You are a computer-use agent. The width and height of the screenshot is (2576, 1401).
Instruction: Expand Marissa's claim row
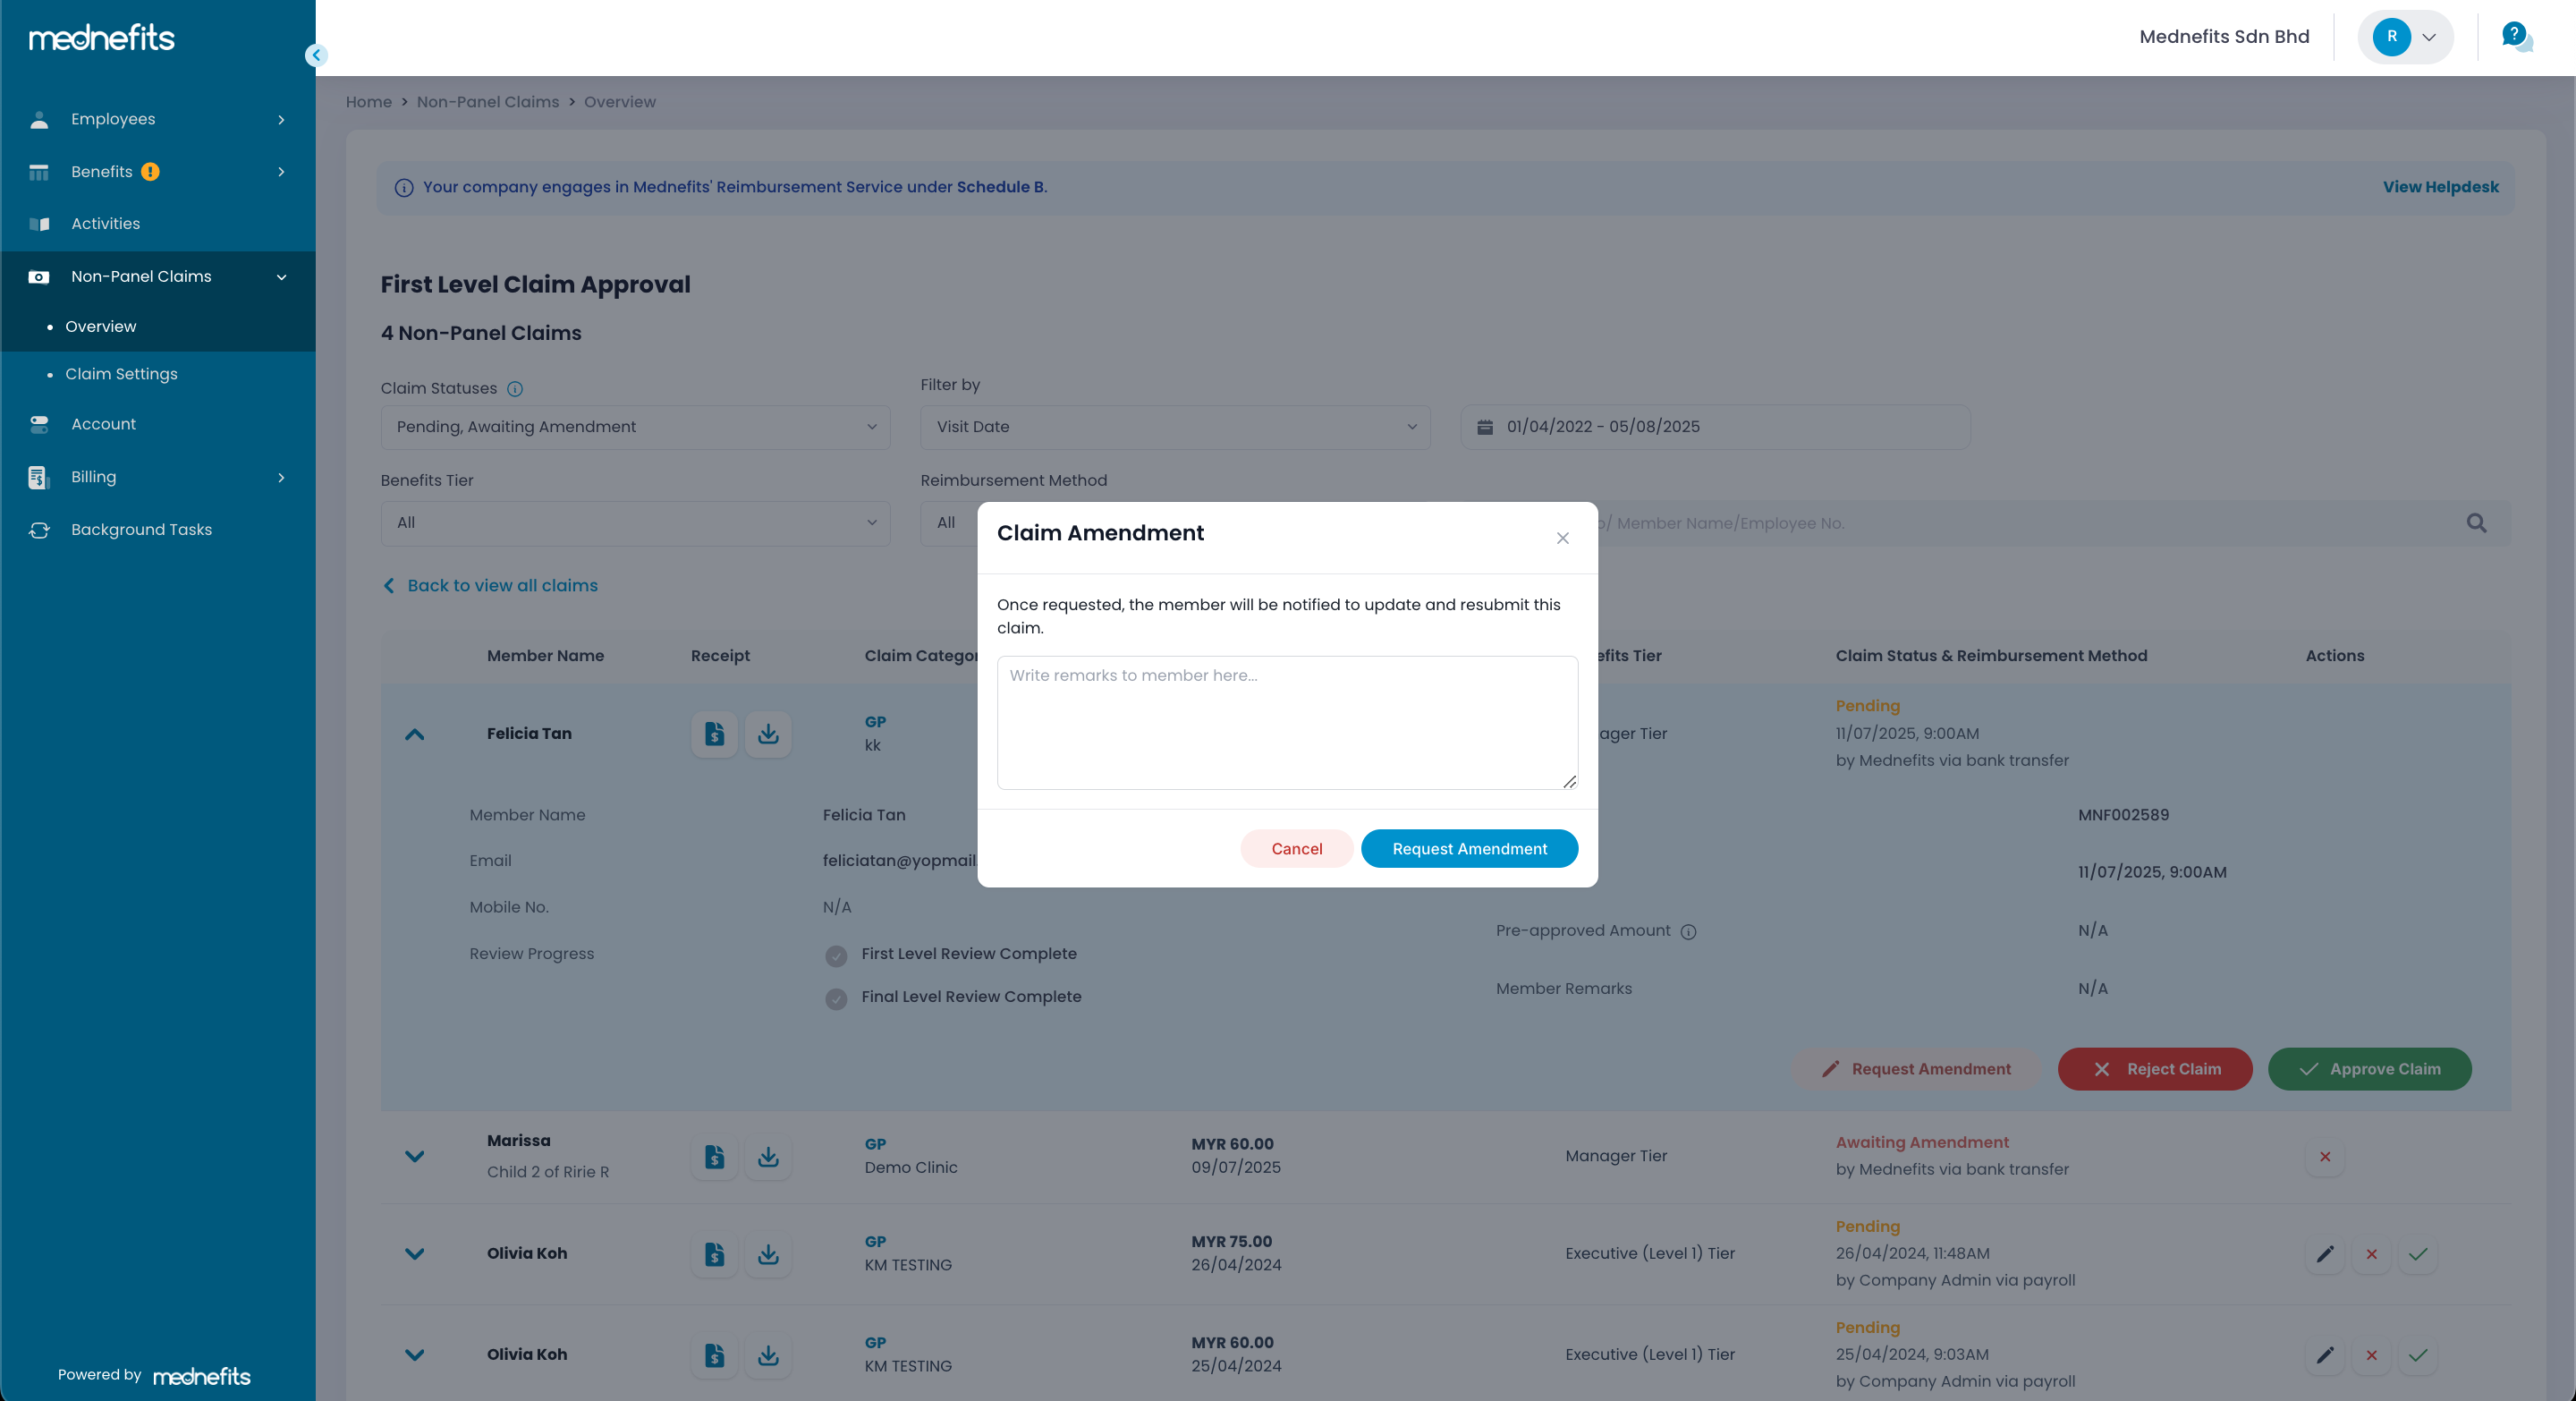(415, 1157)
